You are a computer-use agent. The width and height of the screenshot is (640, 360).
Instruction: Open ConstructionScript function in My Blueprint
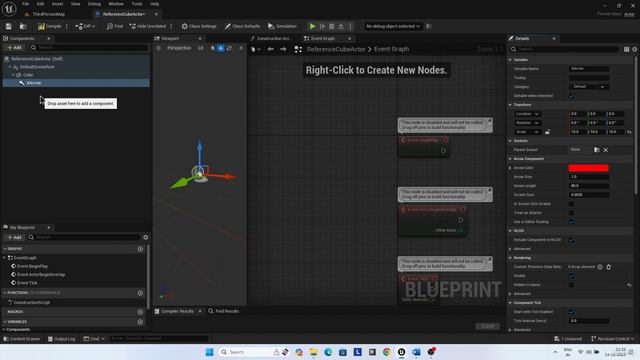pos(31,302)
